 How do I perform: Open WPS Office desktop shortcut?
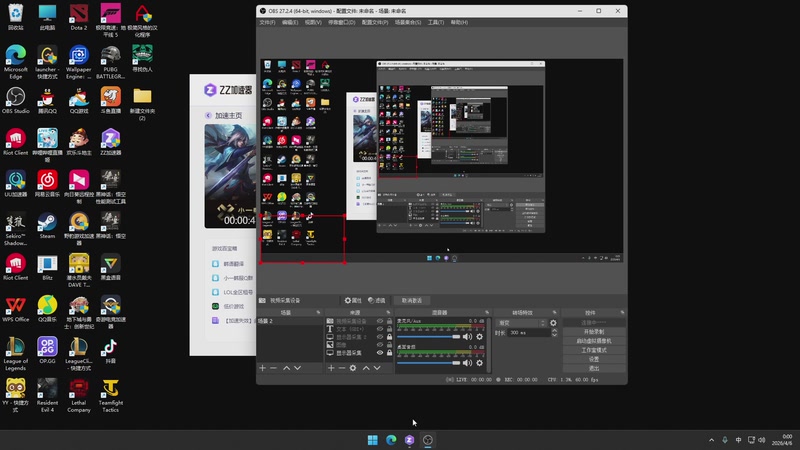(15, 309)
